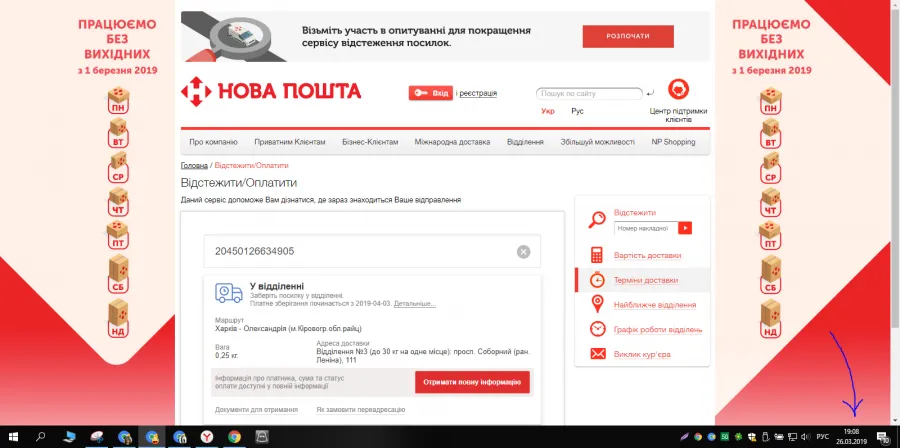Screen dimensions: 900x448
Task: Open the Детальніше... link about paid storage
Action: pos(414,303)
